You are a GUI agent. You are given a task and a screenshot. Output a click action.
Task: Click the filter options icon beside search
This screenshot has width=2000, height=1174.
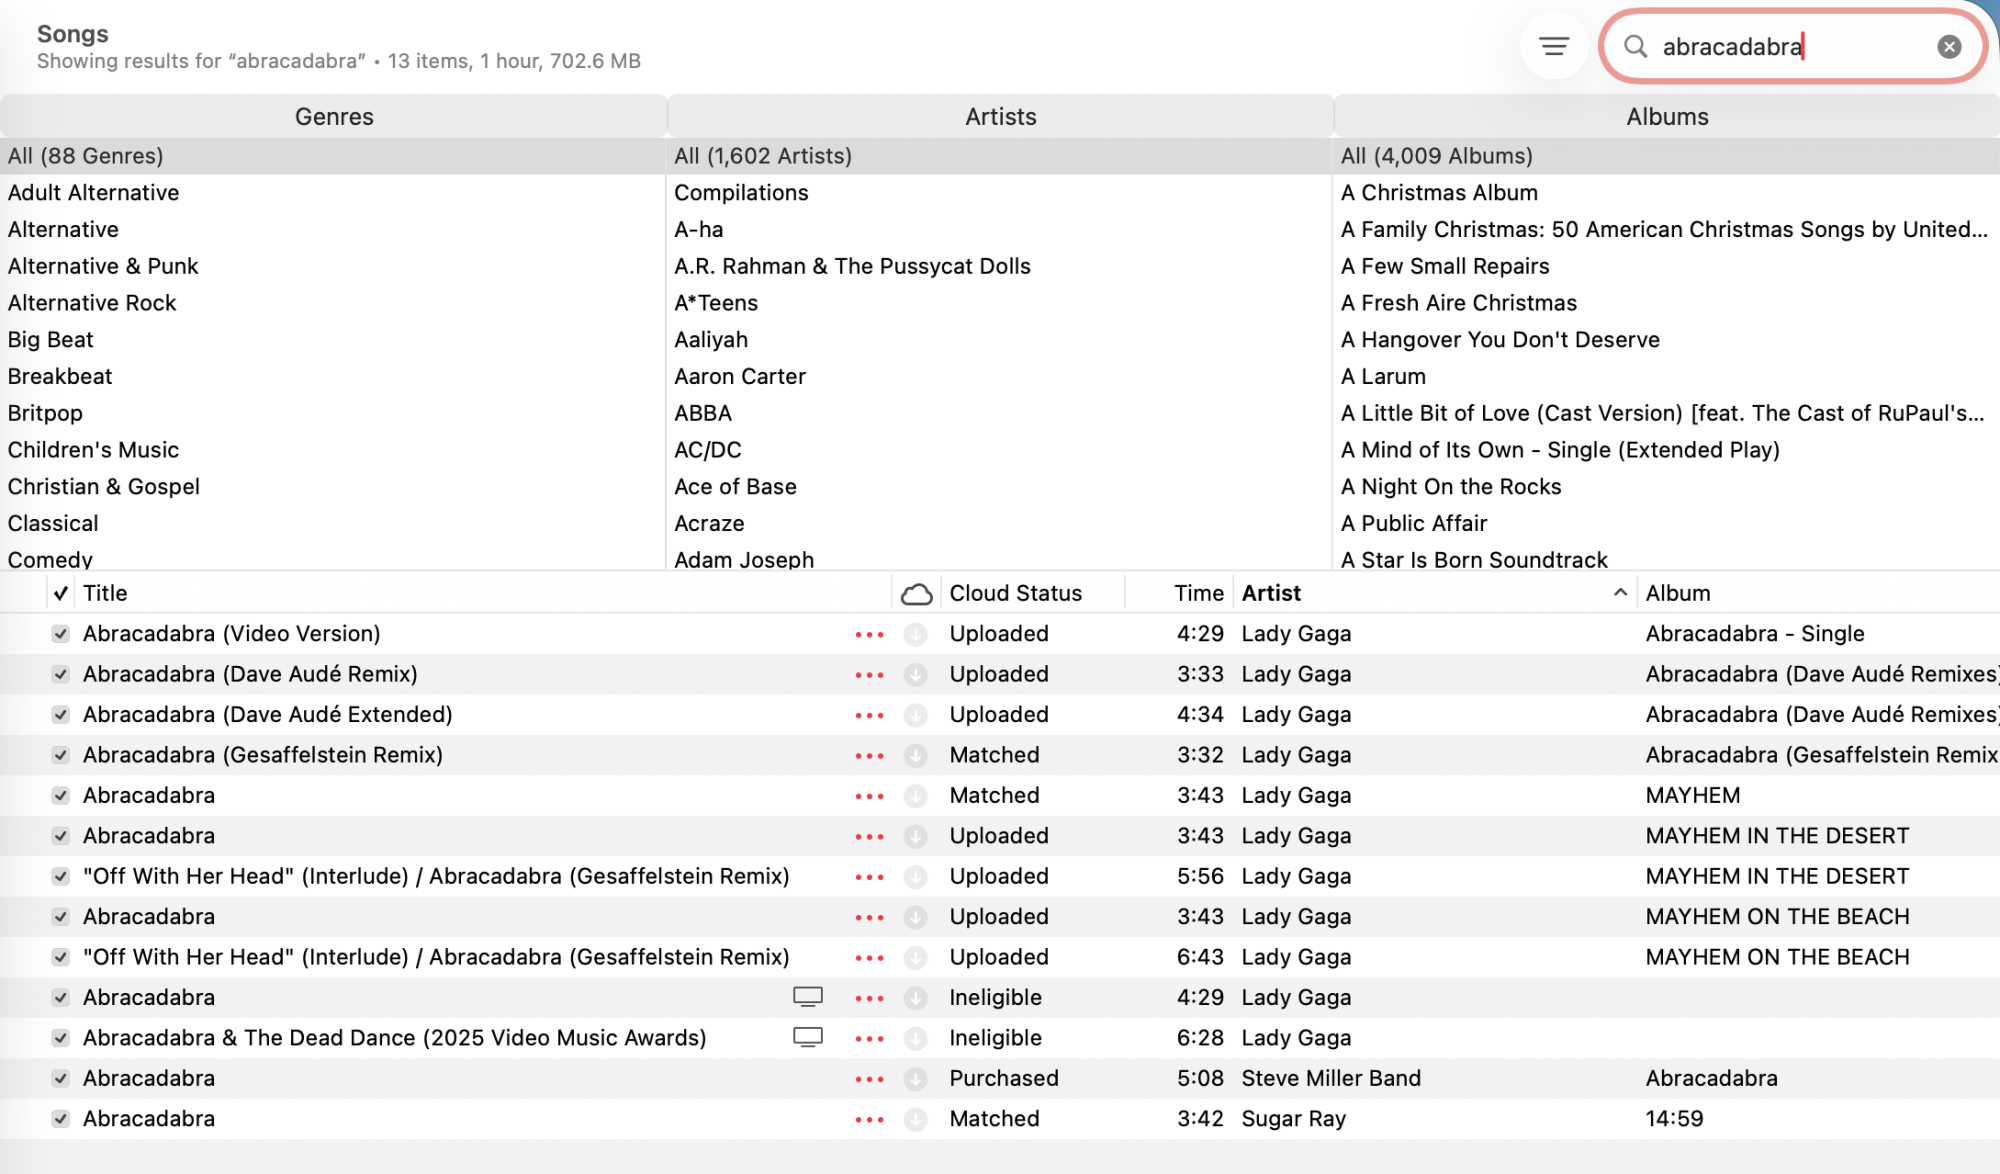[1553, 46]
